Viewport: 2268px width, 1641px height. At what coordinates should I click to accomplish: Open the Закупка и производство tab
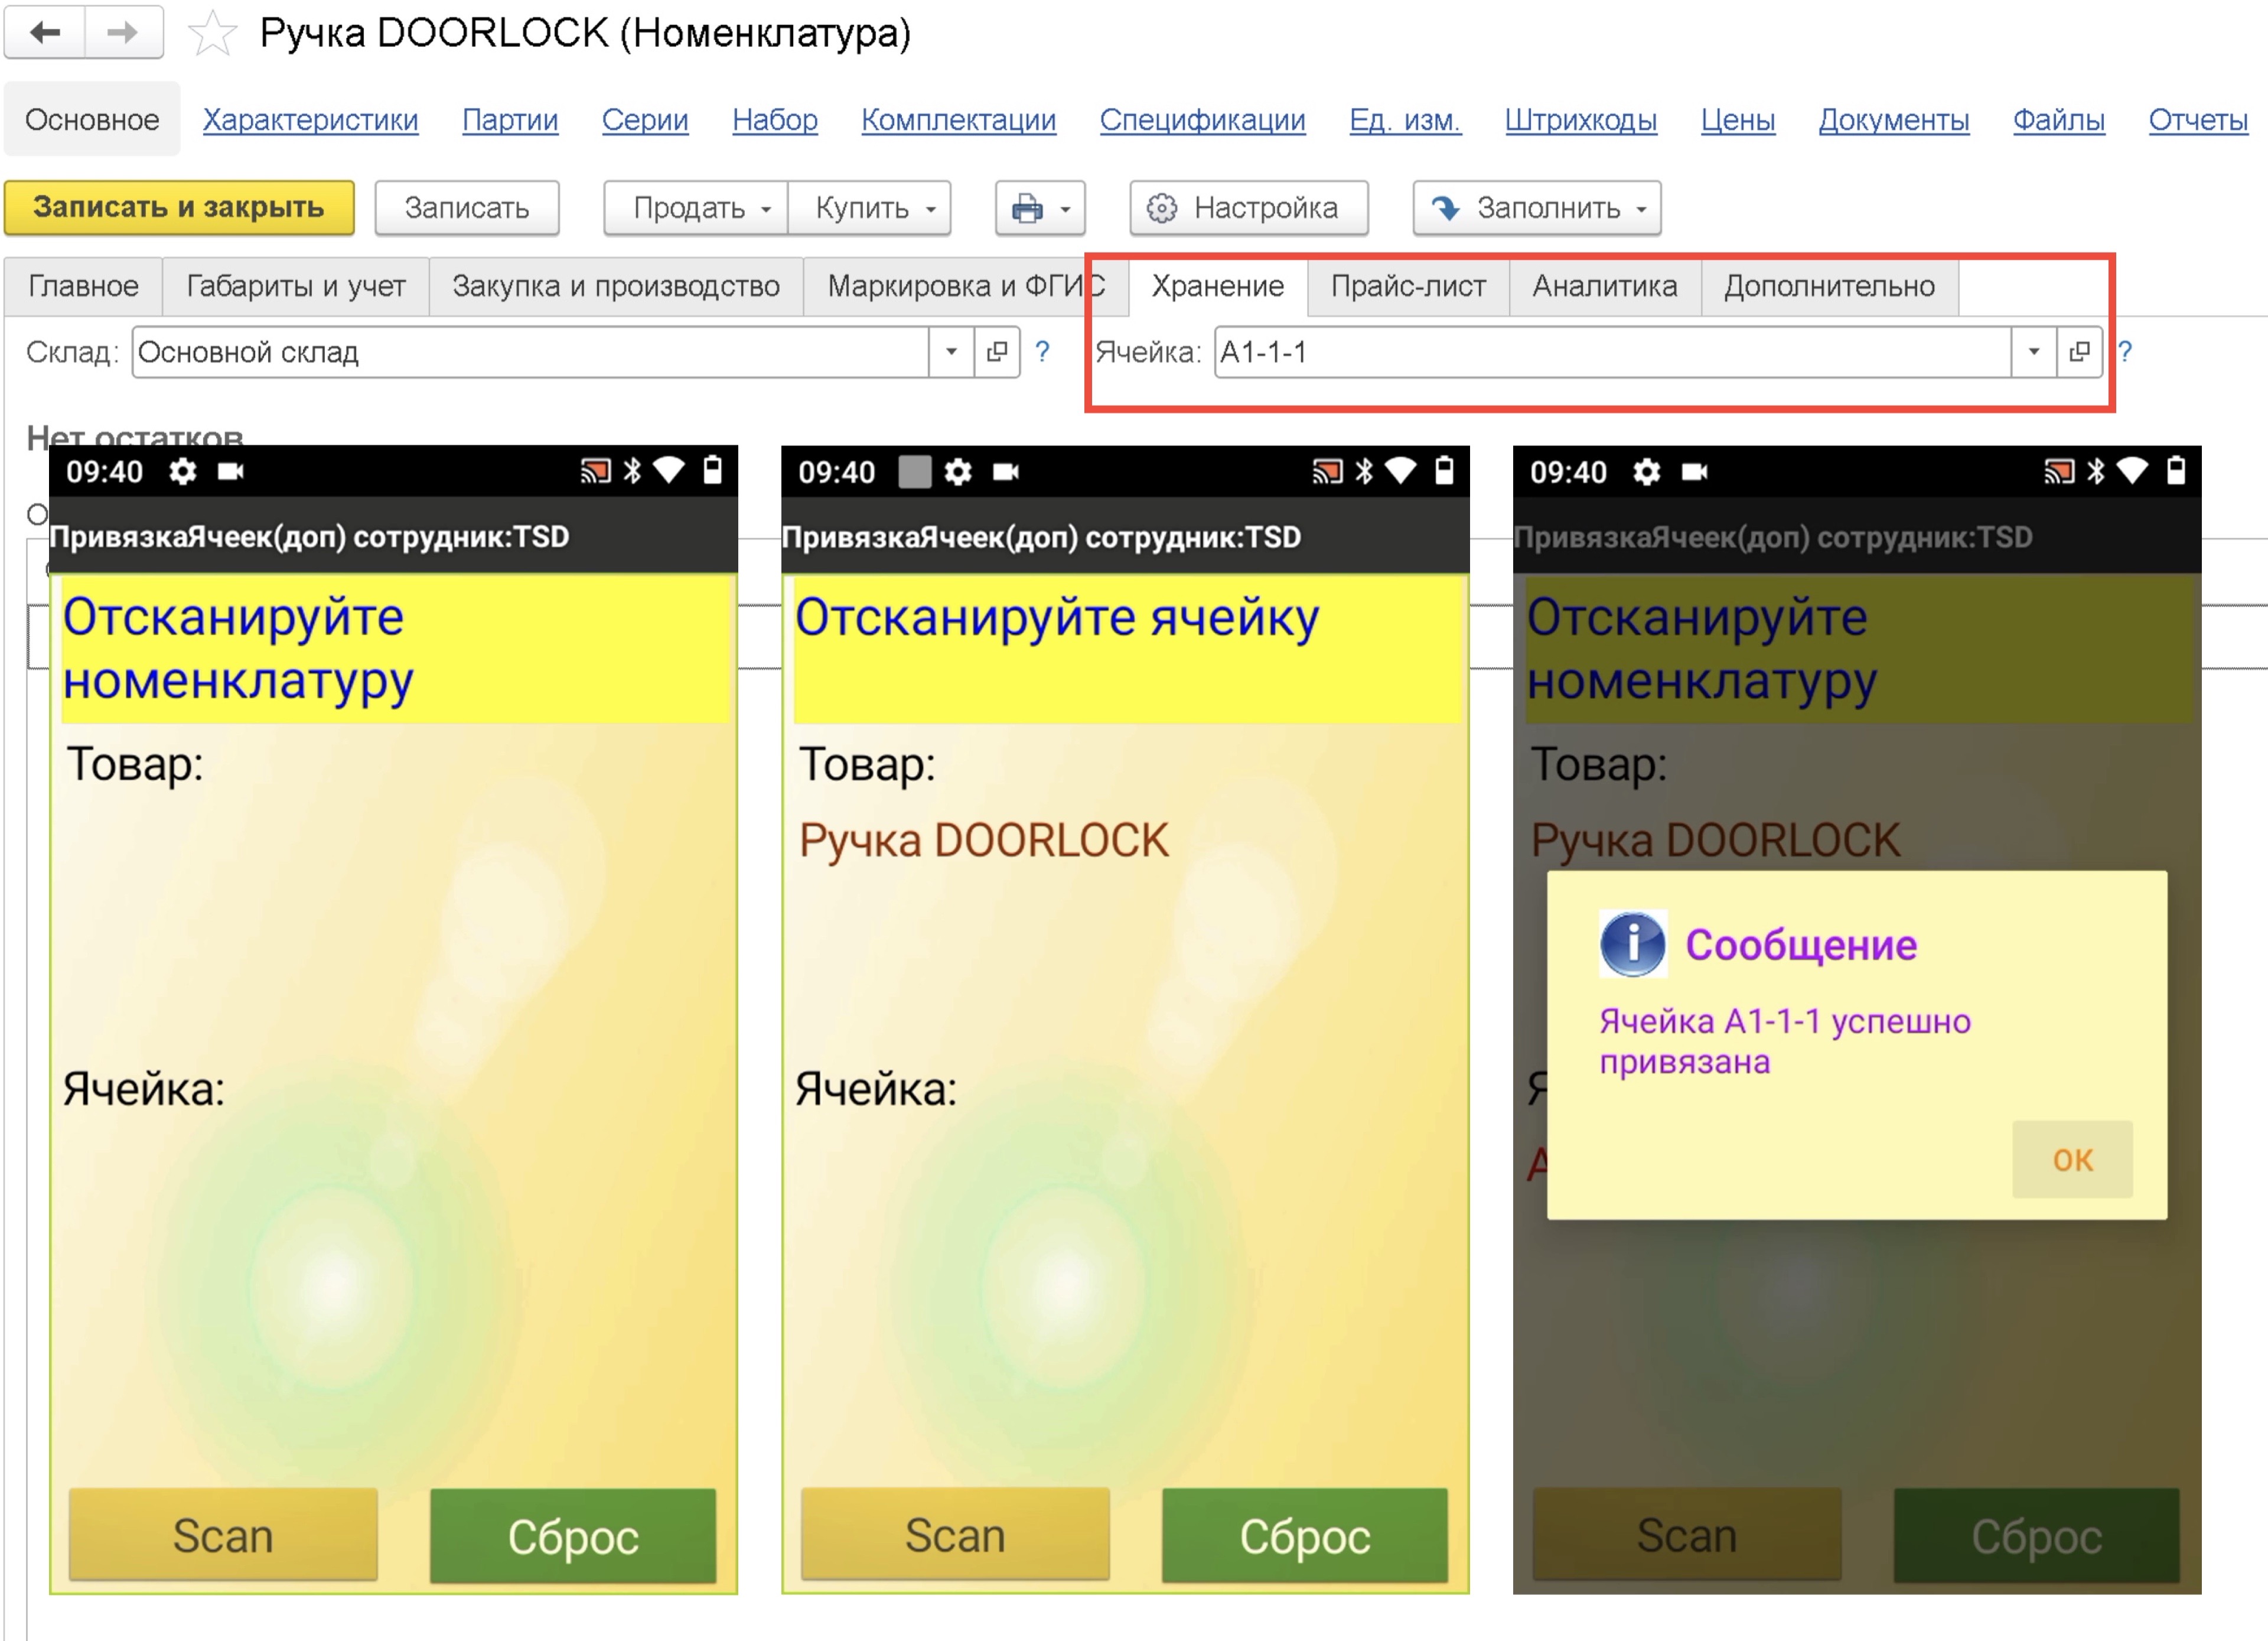pos(616,287)
